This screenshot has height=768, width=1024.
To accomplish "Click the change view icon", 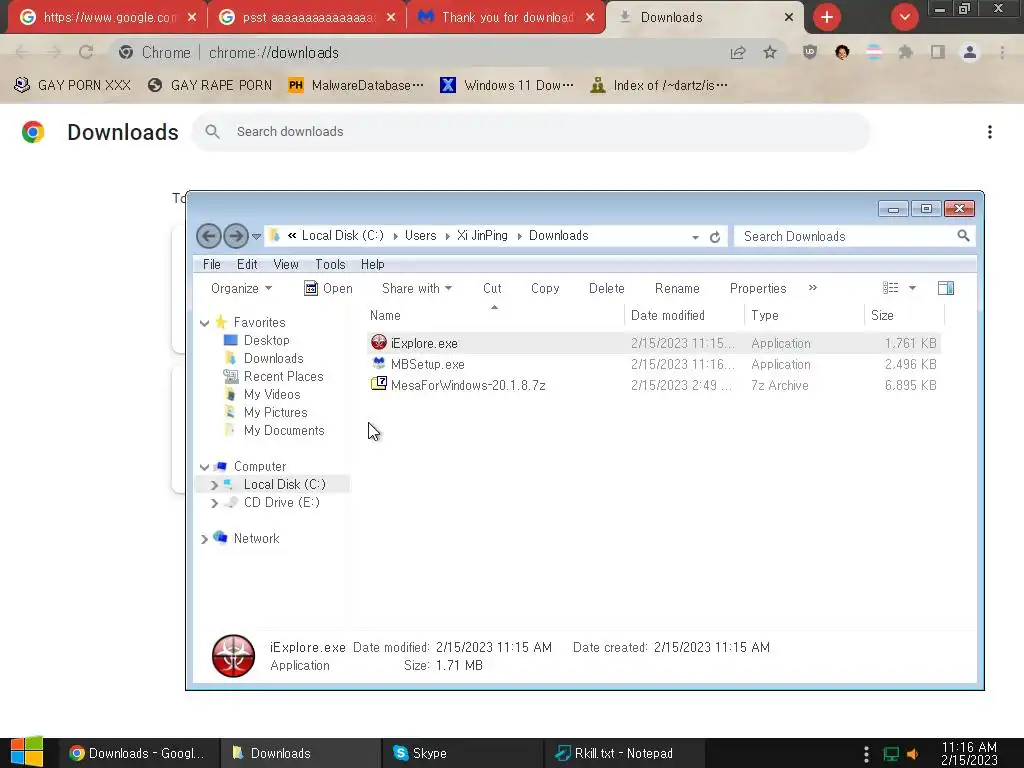I will point(890,288).
